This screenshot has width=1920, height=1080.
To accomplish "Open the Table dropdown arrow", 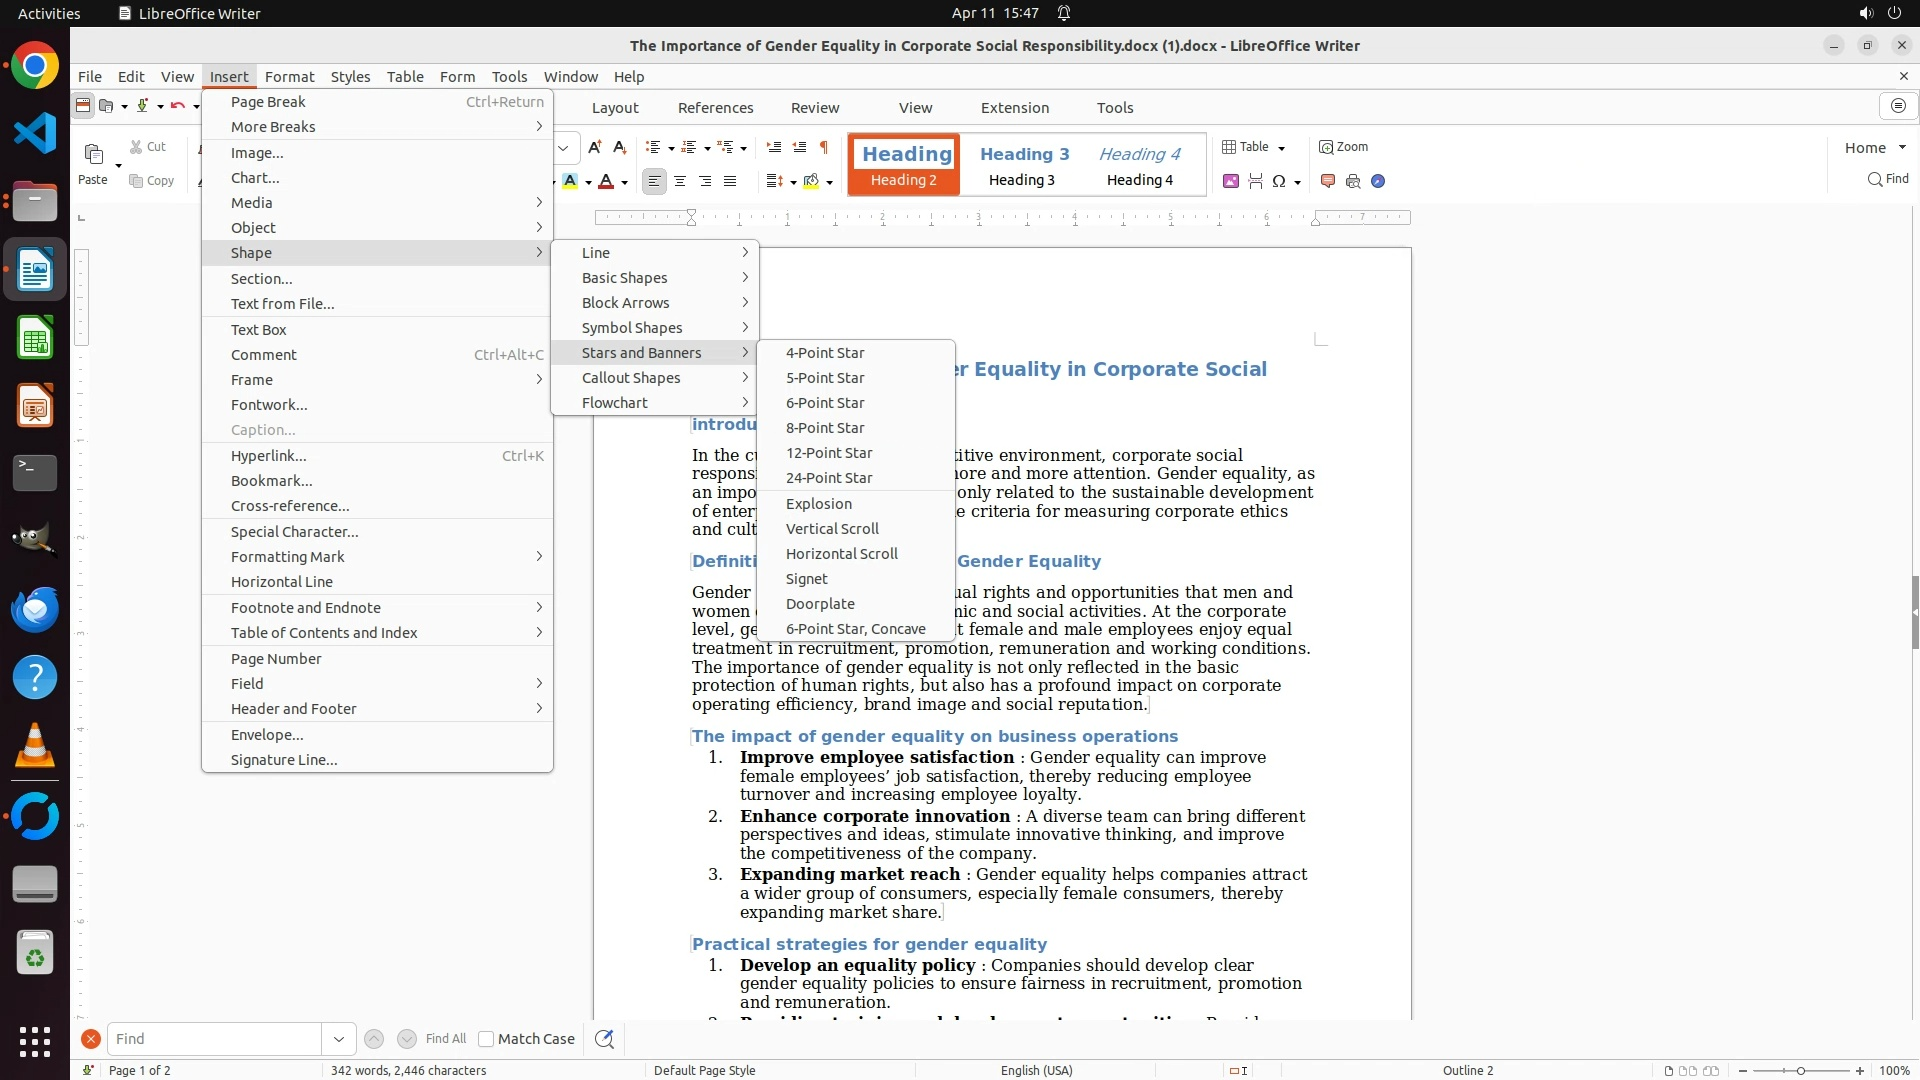I will [1282, 148].
